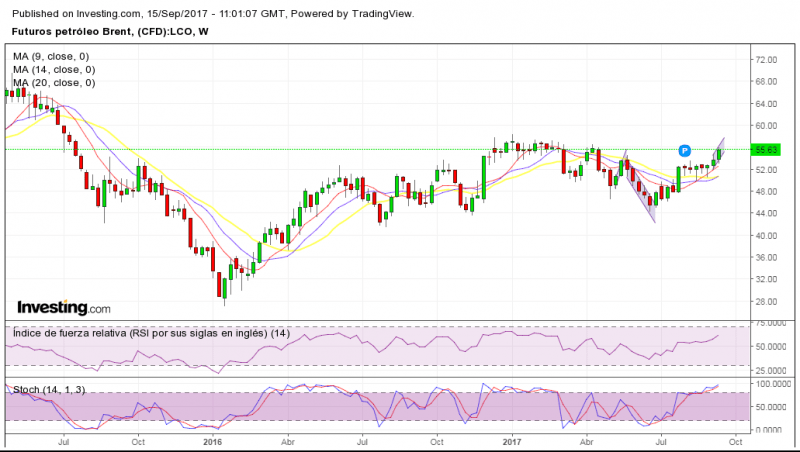This screenshot has width=800, height=452.
Task: Select the MA (20, close, 0) indicator label
Action: pos(54,83)
